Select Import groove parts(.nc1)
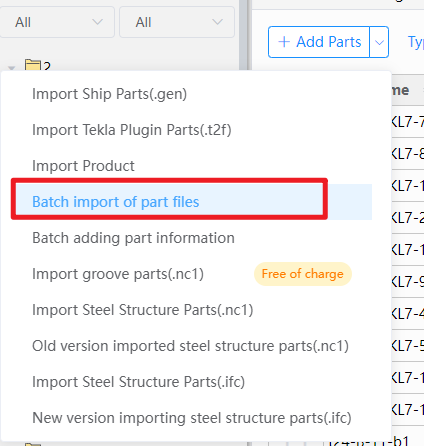 [118, 274]
